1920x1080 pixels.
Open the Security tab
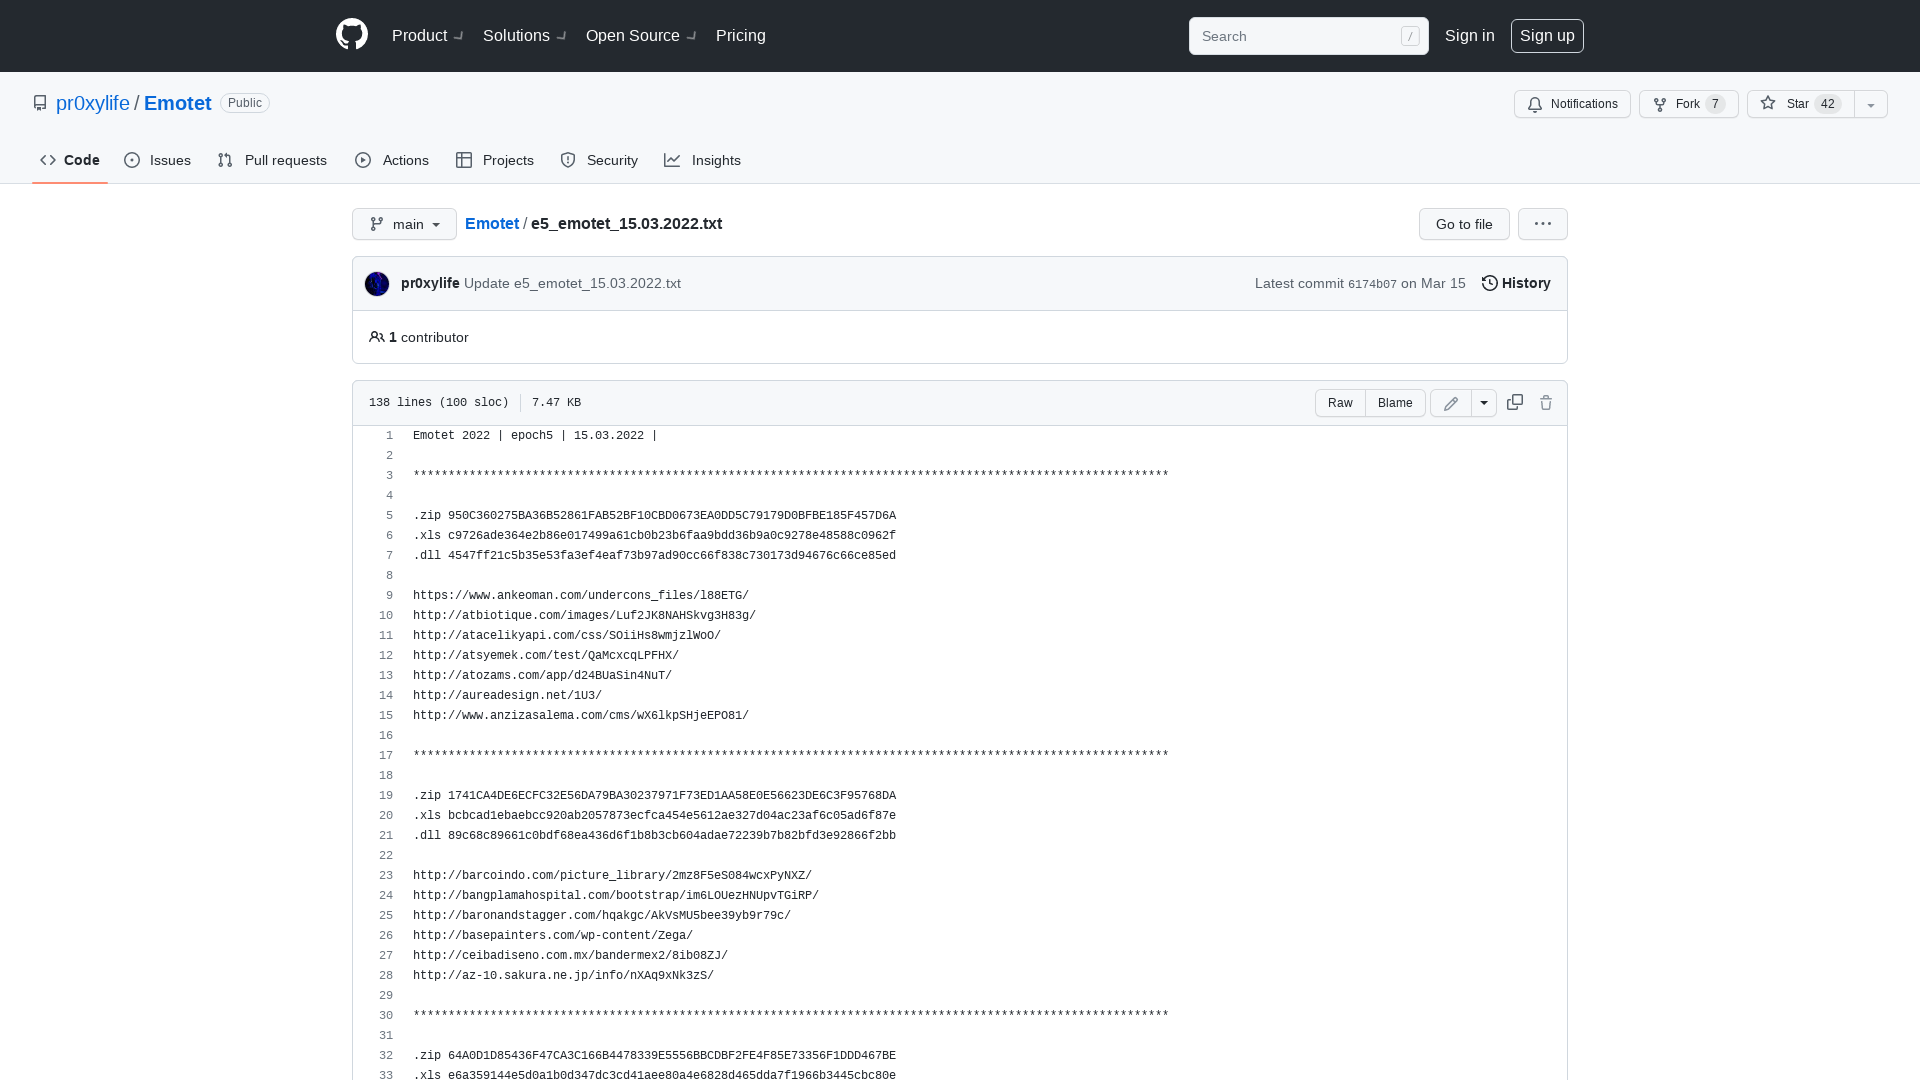(x=599, y=160)
